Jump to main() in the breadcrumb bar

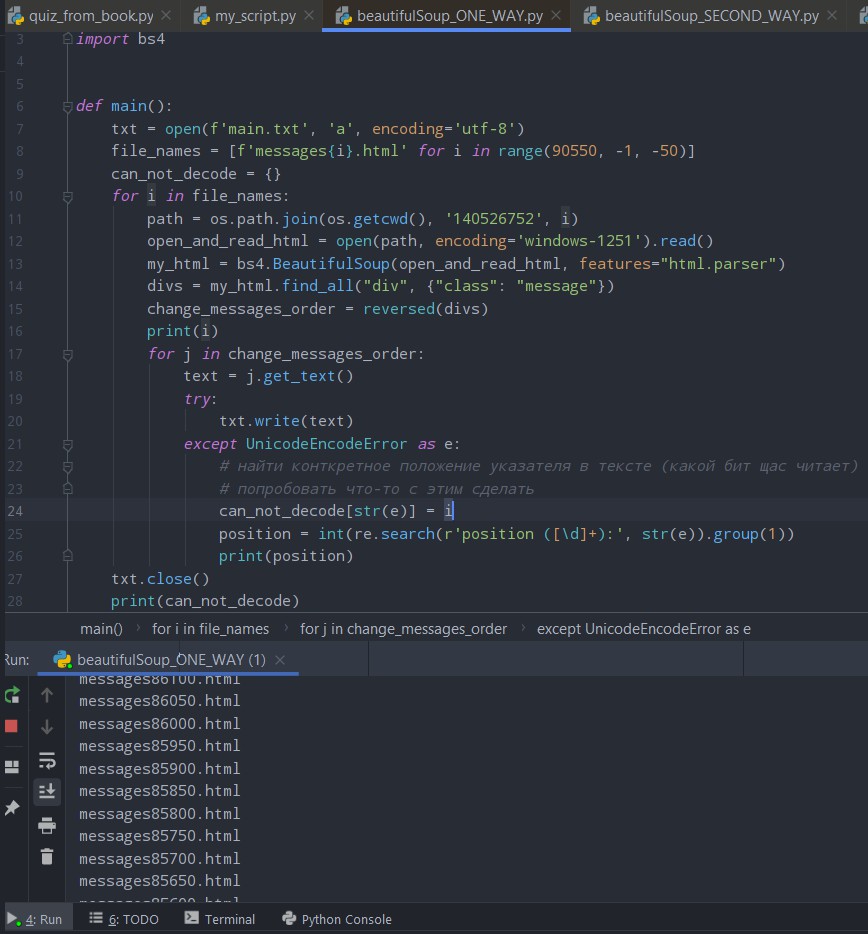point(101,628)
